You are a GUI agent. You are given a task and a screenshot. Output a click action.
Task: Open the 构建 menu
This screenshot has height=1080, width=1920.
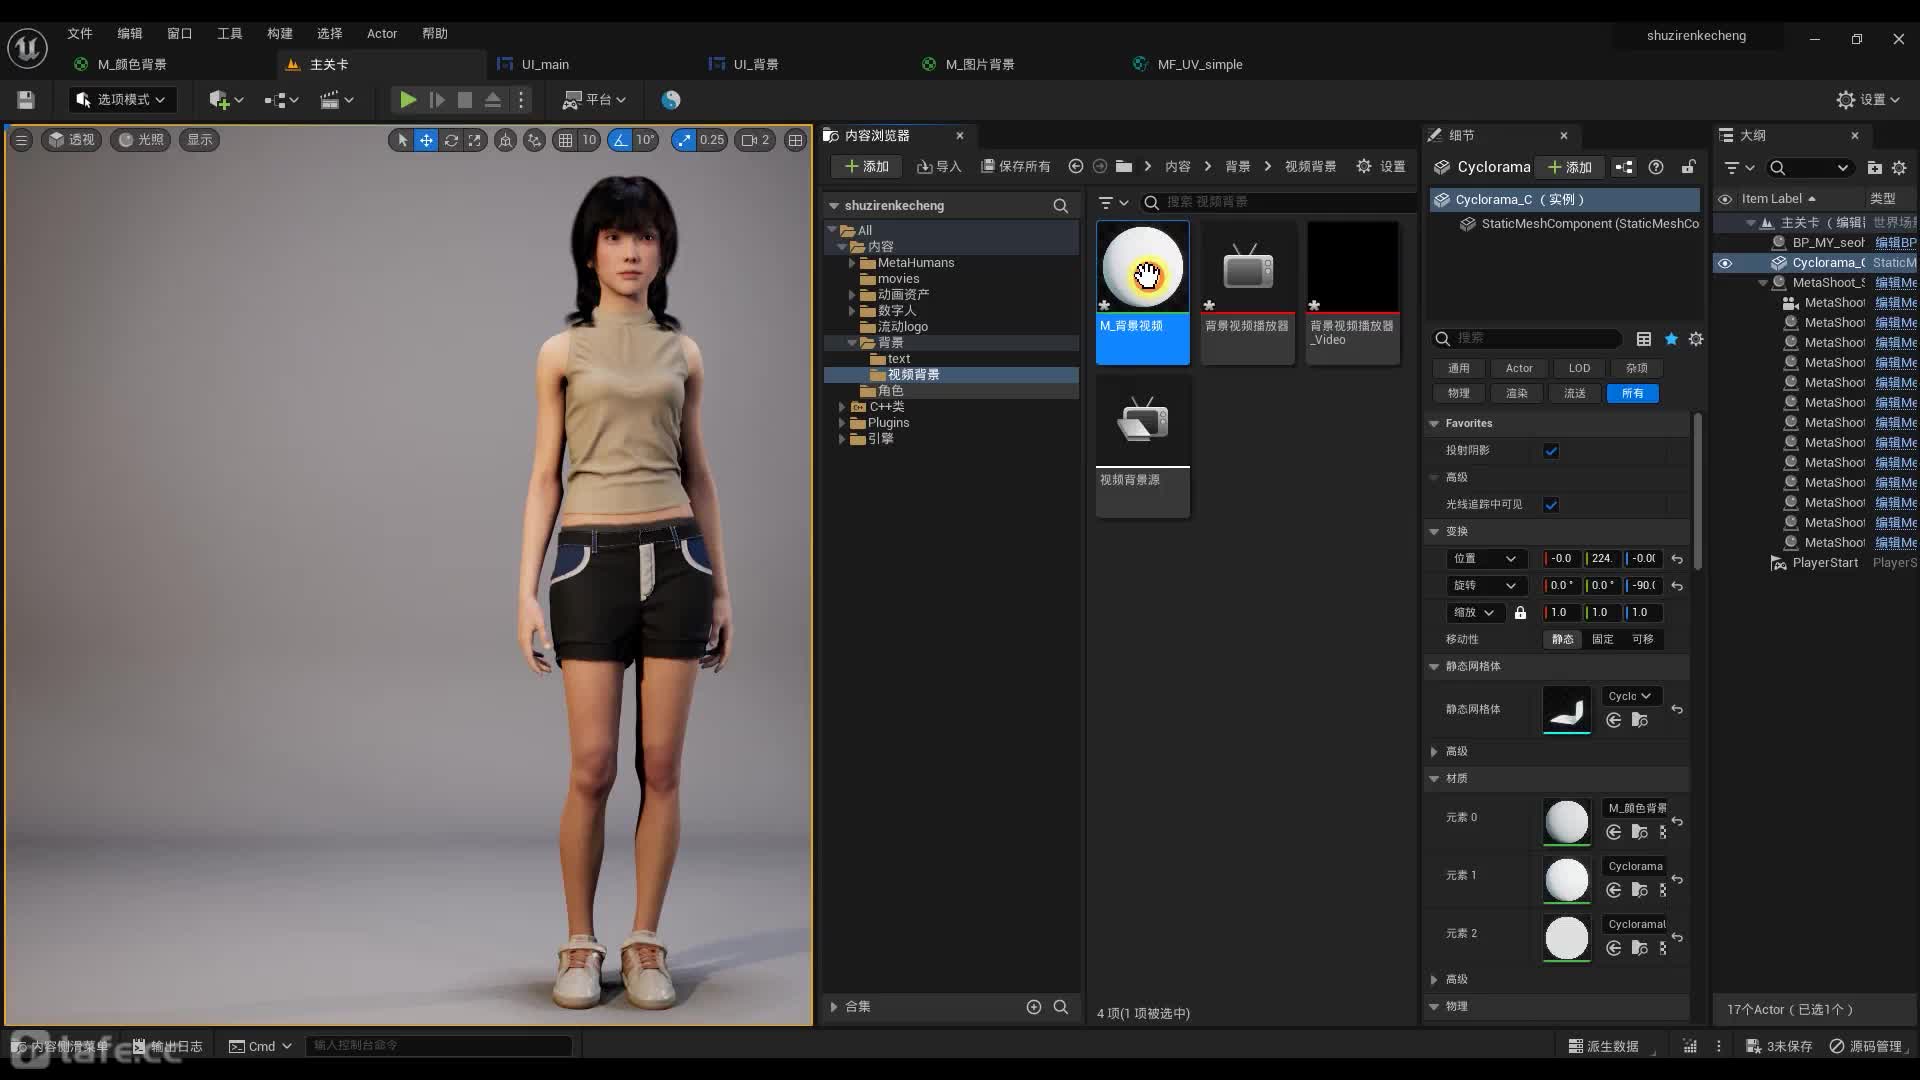point(280,33)
